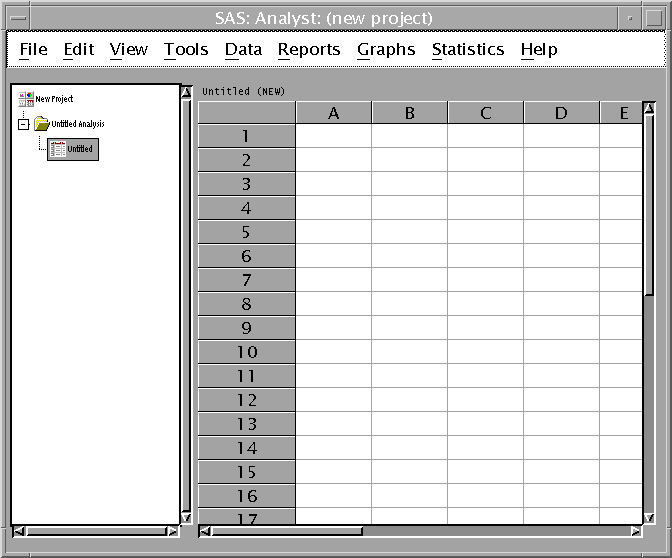Select column A header
Viewport: 672px width, 558px height.
click(334, 113)
